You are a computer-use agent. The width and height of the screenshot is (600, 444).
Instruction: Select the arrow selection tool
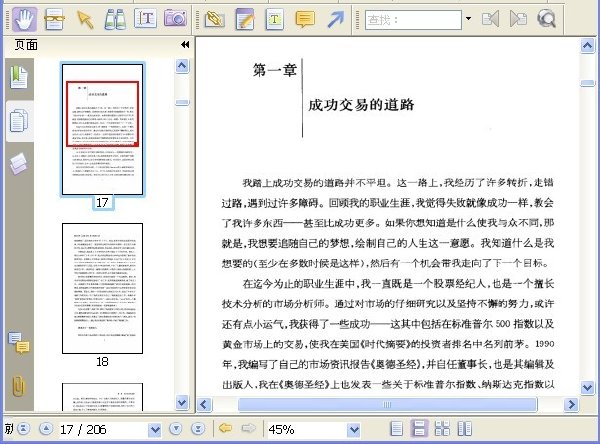tap(85, 19)
